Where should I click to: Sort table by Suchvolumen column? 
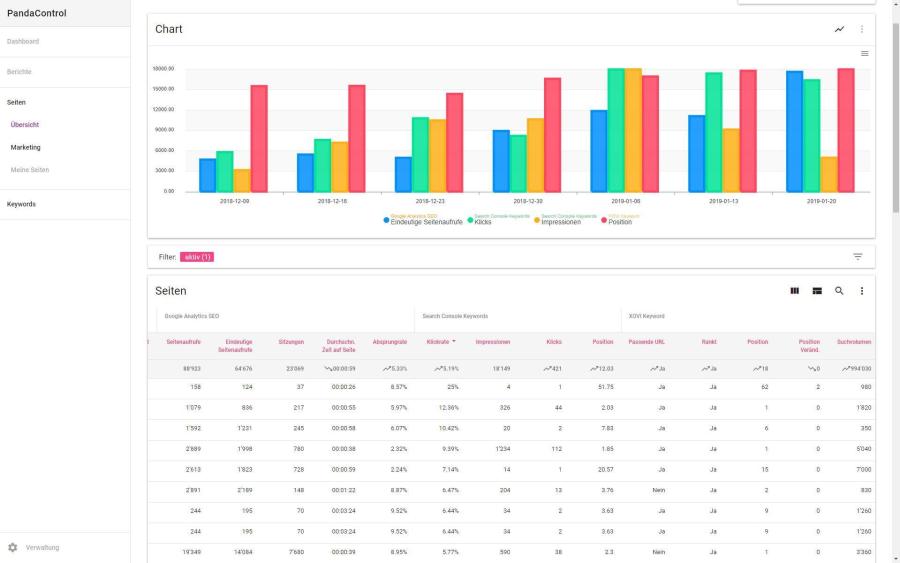point(853,342)
